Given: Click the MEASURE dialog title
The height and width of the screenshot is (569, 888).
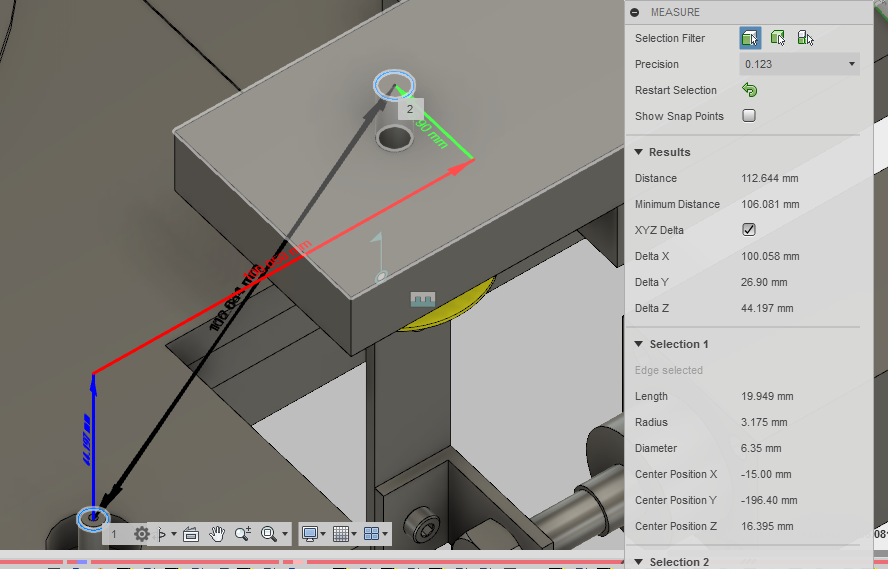Looking at the screenshot, I should [675, 12].
